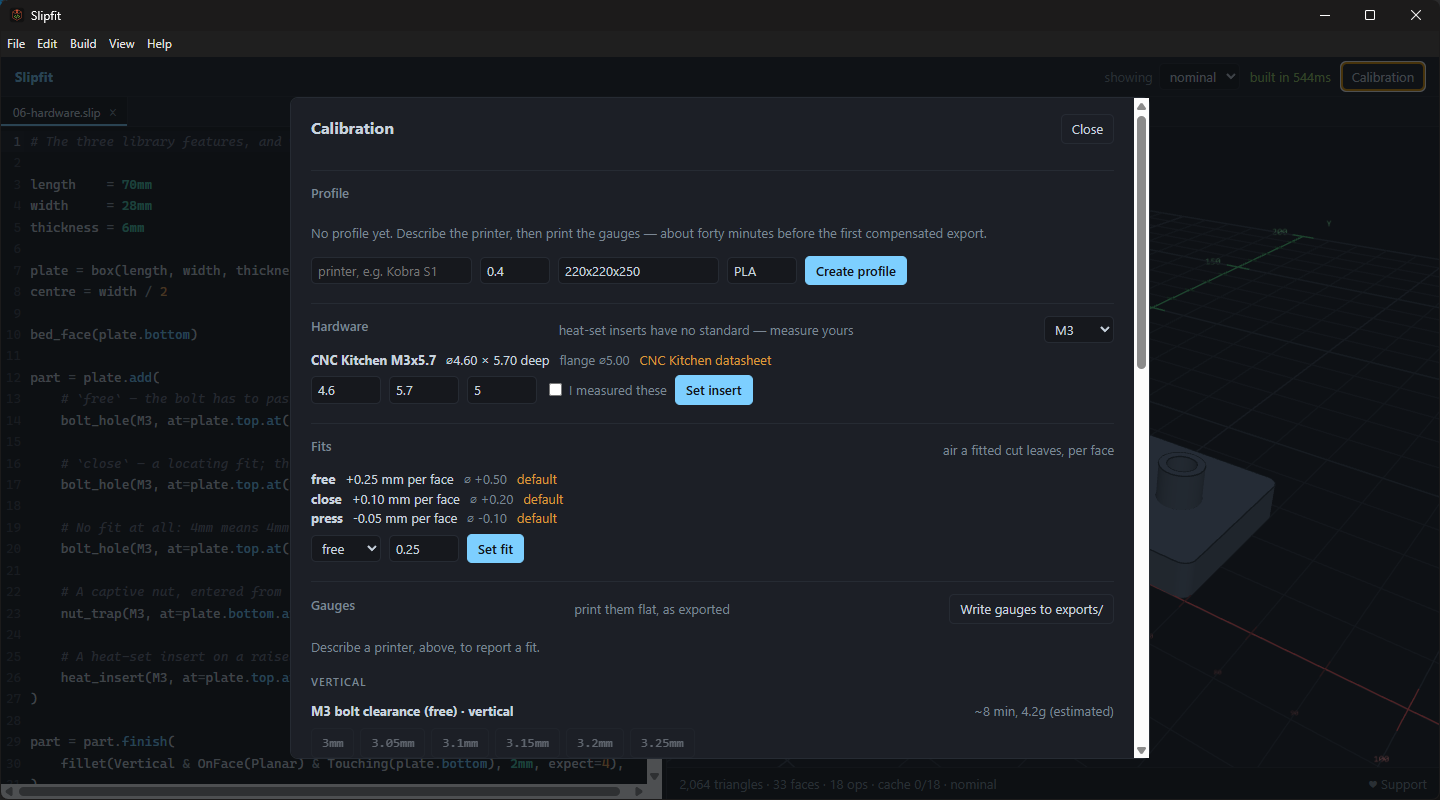Click the Calibration button in the header
The image size is (1440, 800).
(x=1383, y=77)
